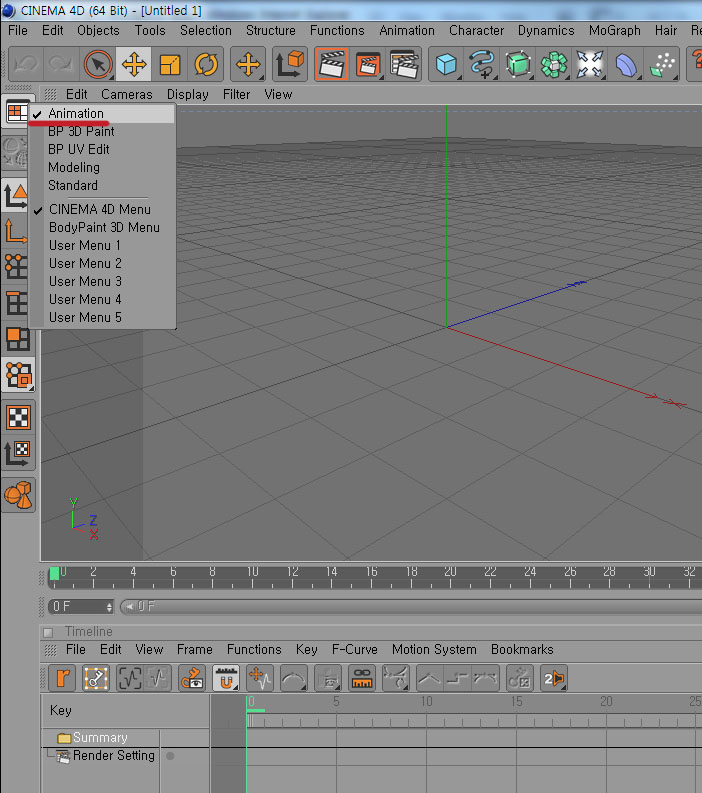Render to Picture Viewer icon
The height and width of the screenshot is (793, 702).
368,64
